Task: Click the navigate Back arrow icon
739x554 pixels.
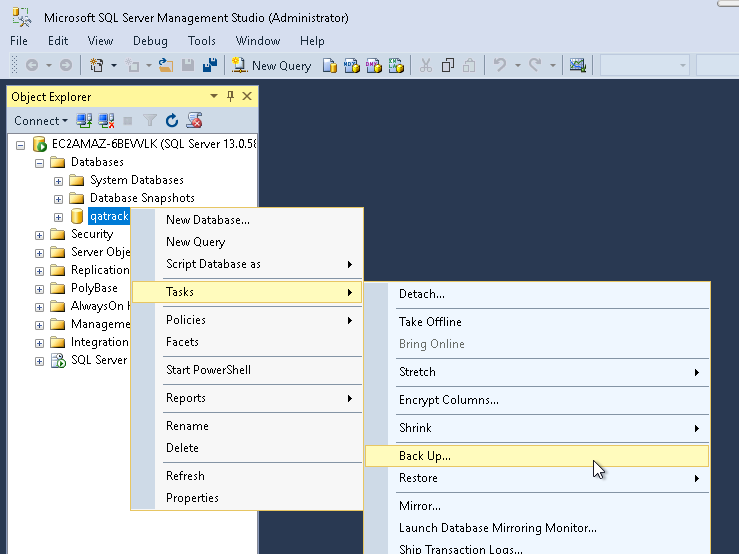Action: tap(32, 66)
